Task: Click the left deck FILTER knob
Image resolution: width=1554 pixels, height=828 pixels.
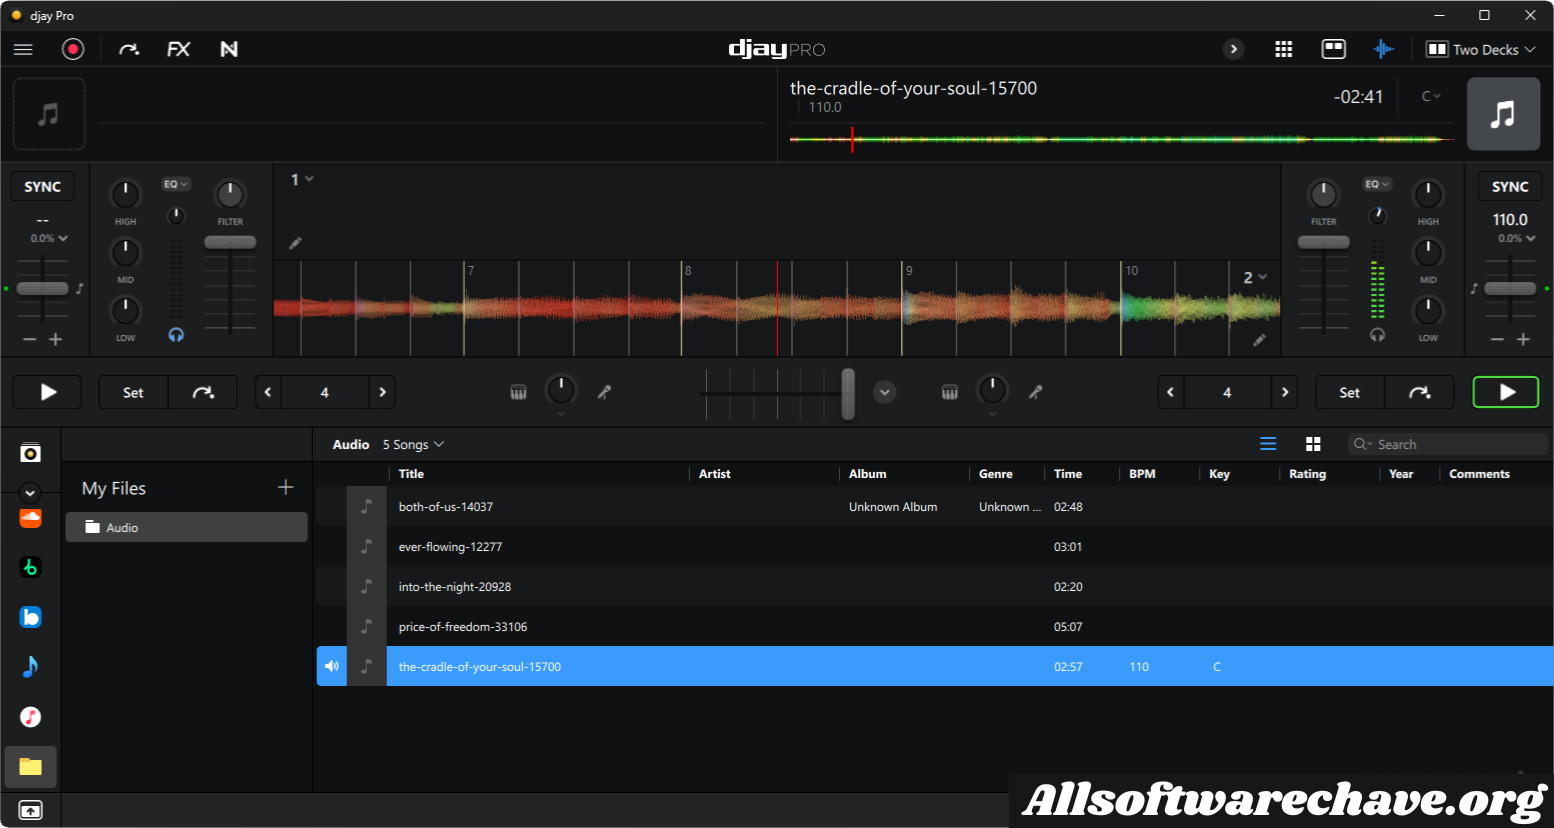Action: click(x=230, y=194)
